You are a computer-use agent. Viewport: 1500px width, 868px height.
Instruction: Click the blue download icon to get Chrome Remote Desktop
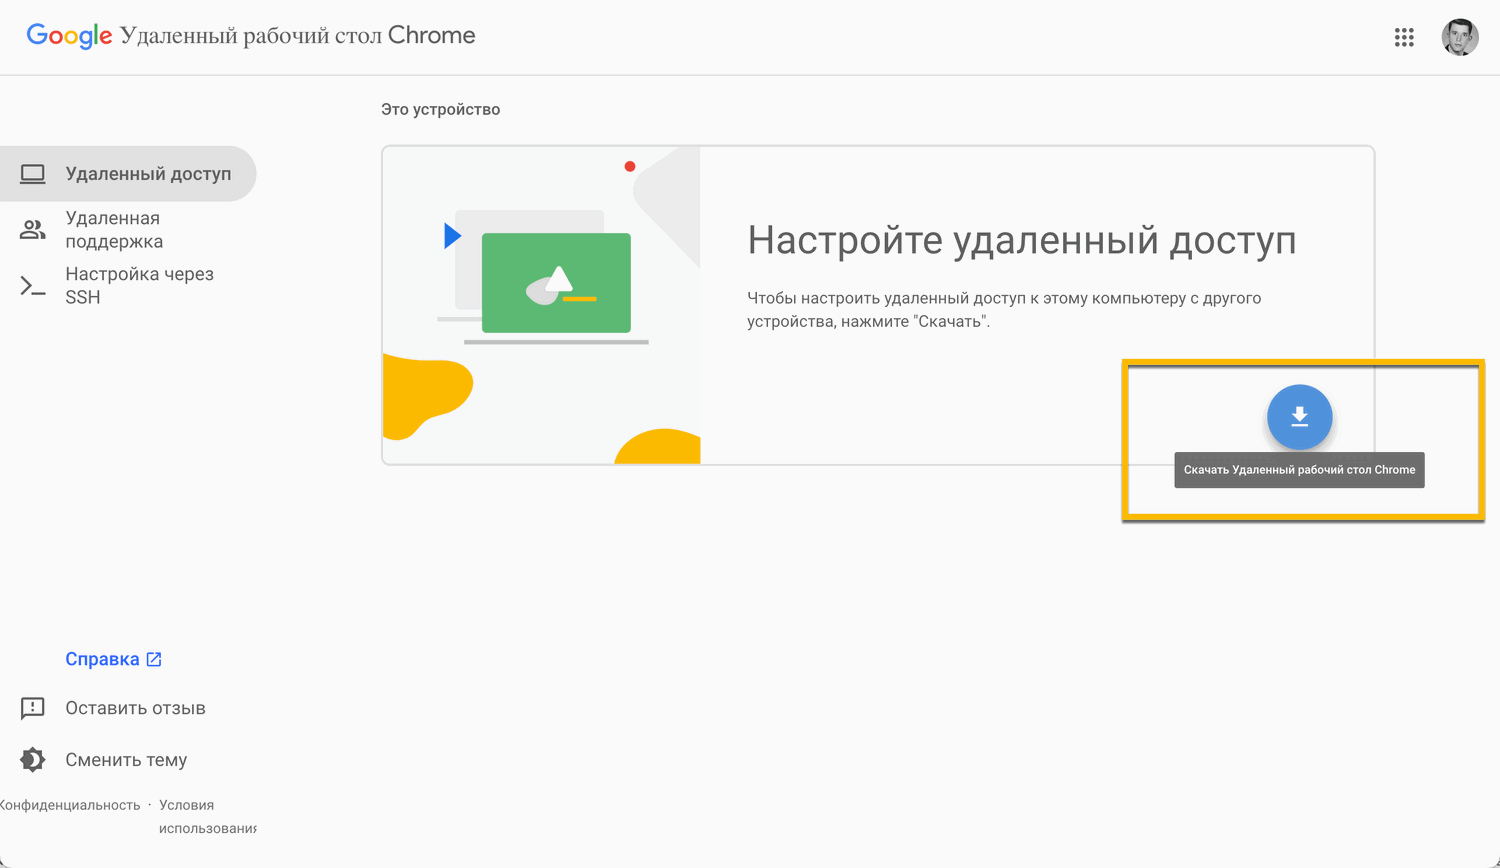click(1299, 417)
